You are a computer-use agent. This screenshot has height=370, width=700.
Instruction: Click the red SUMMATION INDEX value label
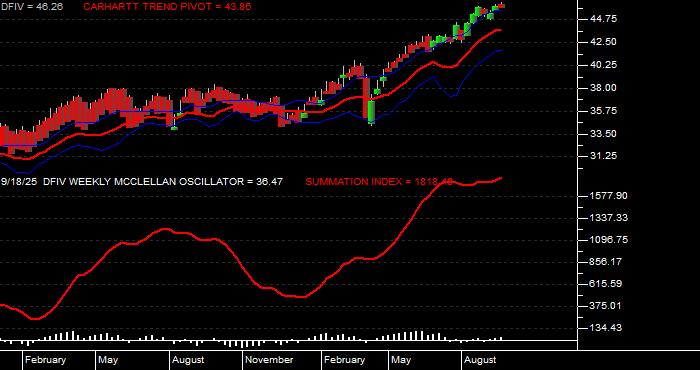(379, 182)
